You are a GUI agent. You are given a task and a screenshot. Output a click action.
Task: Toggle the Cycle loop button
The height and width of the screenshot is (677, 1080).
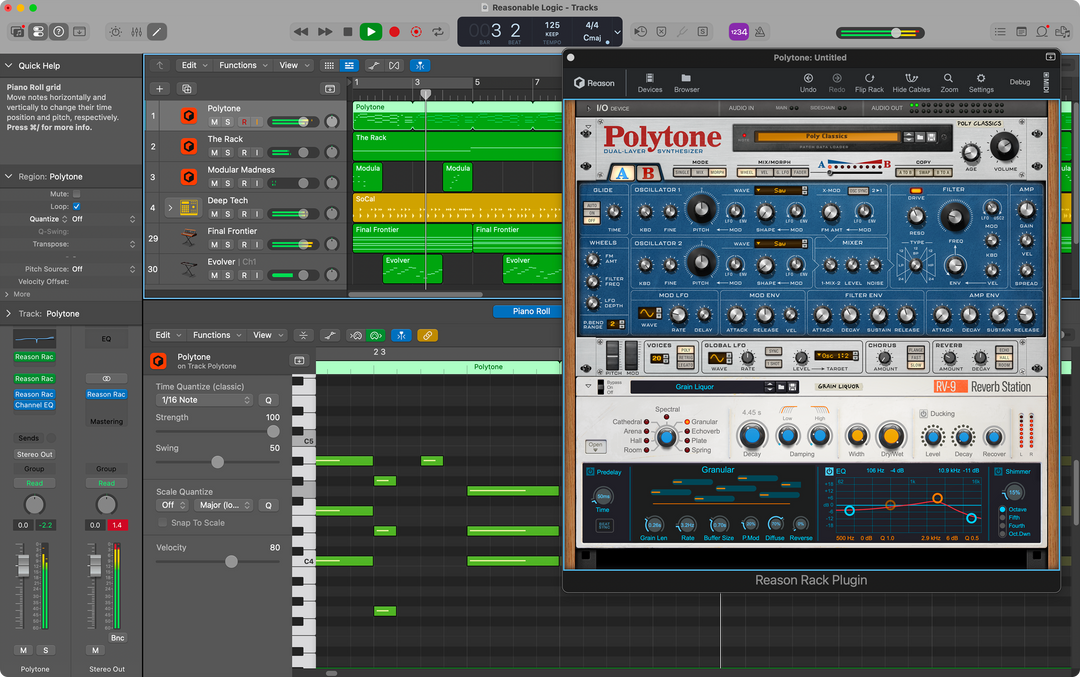pyautogui.click(x=437, y=32)
